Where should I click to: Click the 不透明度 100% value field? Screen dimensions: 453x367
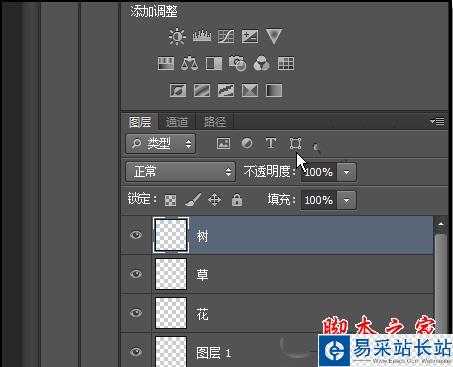319,172
